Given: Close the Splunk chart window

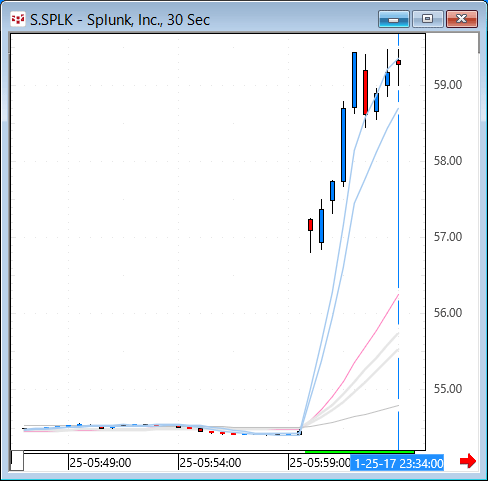Looking at the screenshot, I should [x=462, y=19].
